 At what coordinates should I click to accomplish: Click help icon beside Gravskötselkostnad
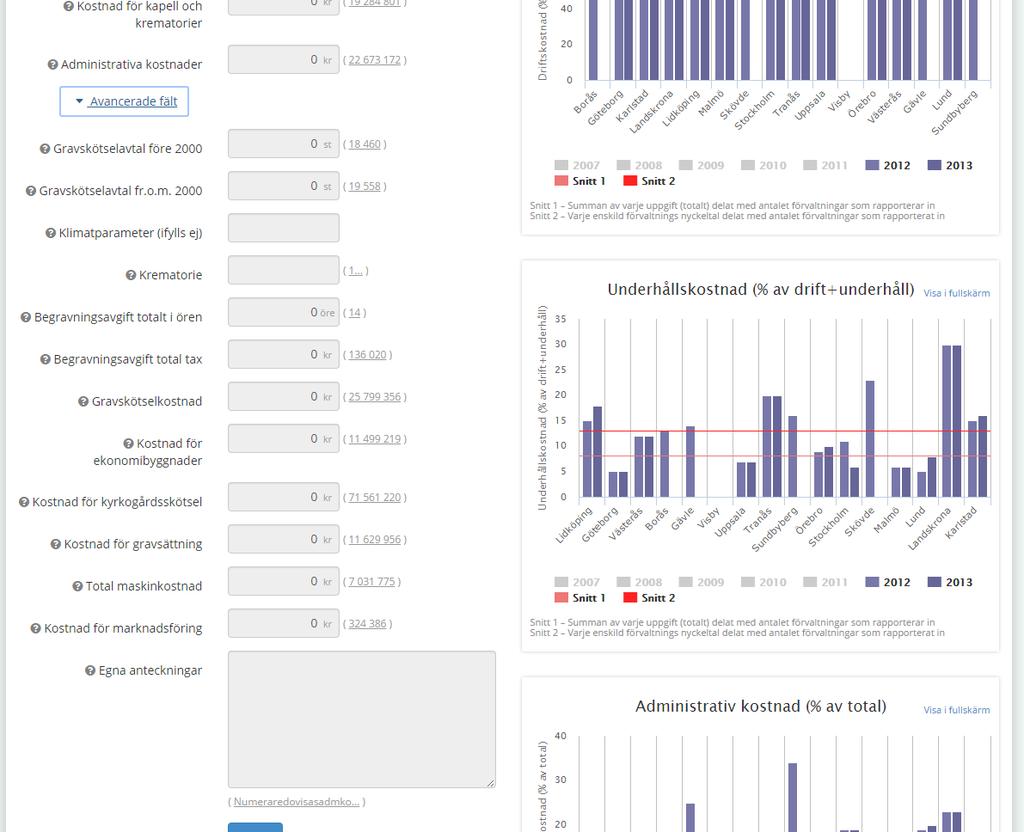pos(83,402)
